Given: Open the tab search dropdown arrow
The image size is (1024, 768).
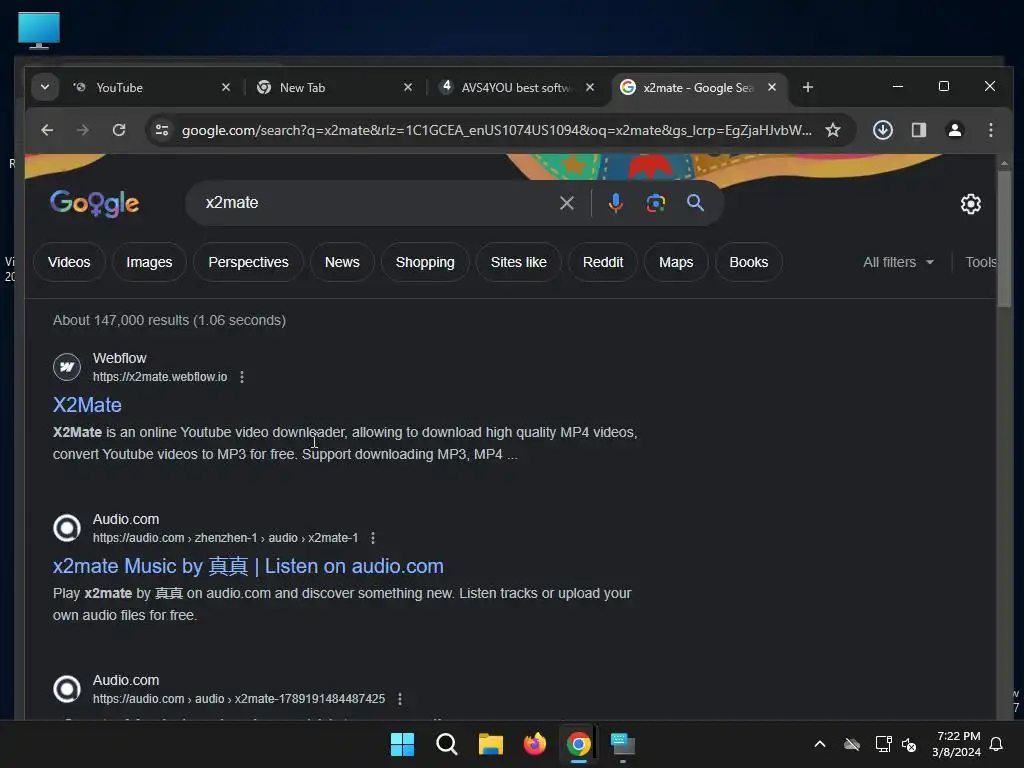Looking at the screenshot, I should coord(44,87).
